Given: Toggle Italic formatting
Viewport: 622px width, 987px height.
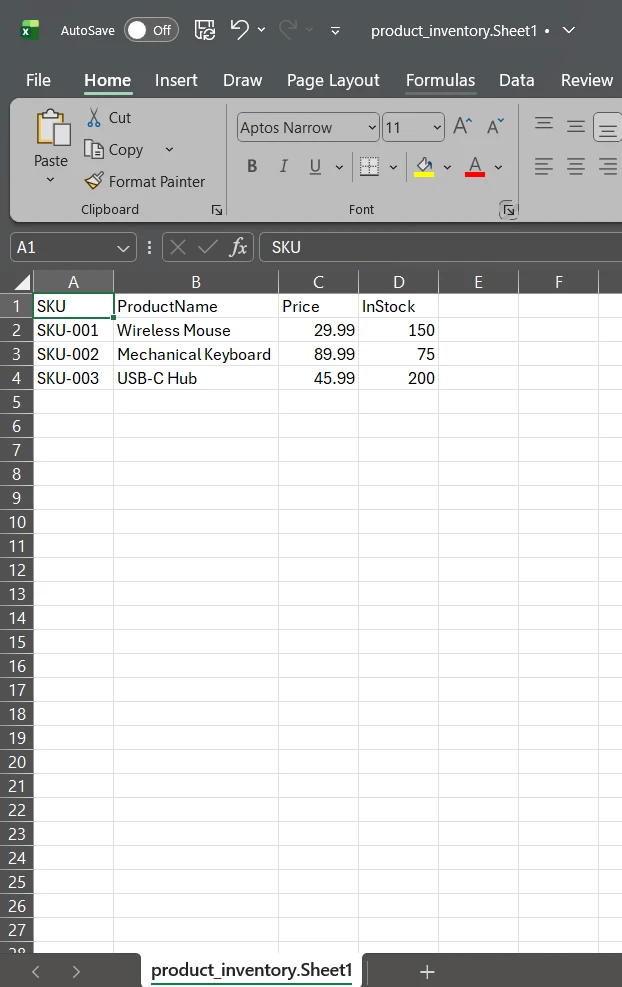Looking at the screenshot, I should (284, 167).
